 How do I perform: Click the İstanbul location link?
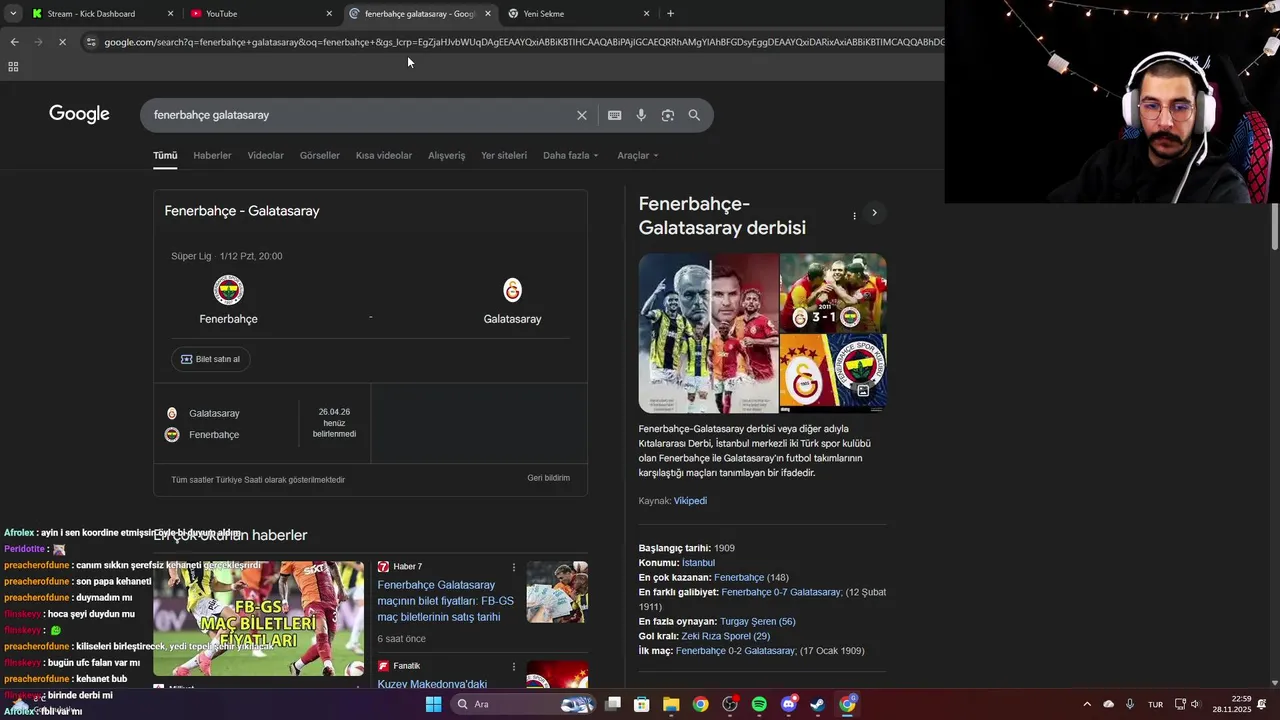coord(698,563)
